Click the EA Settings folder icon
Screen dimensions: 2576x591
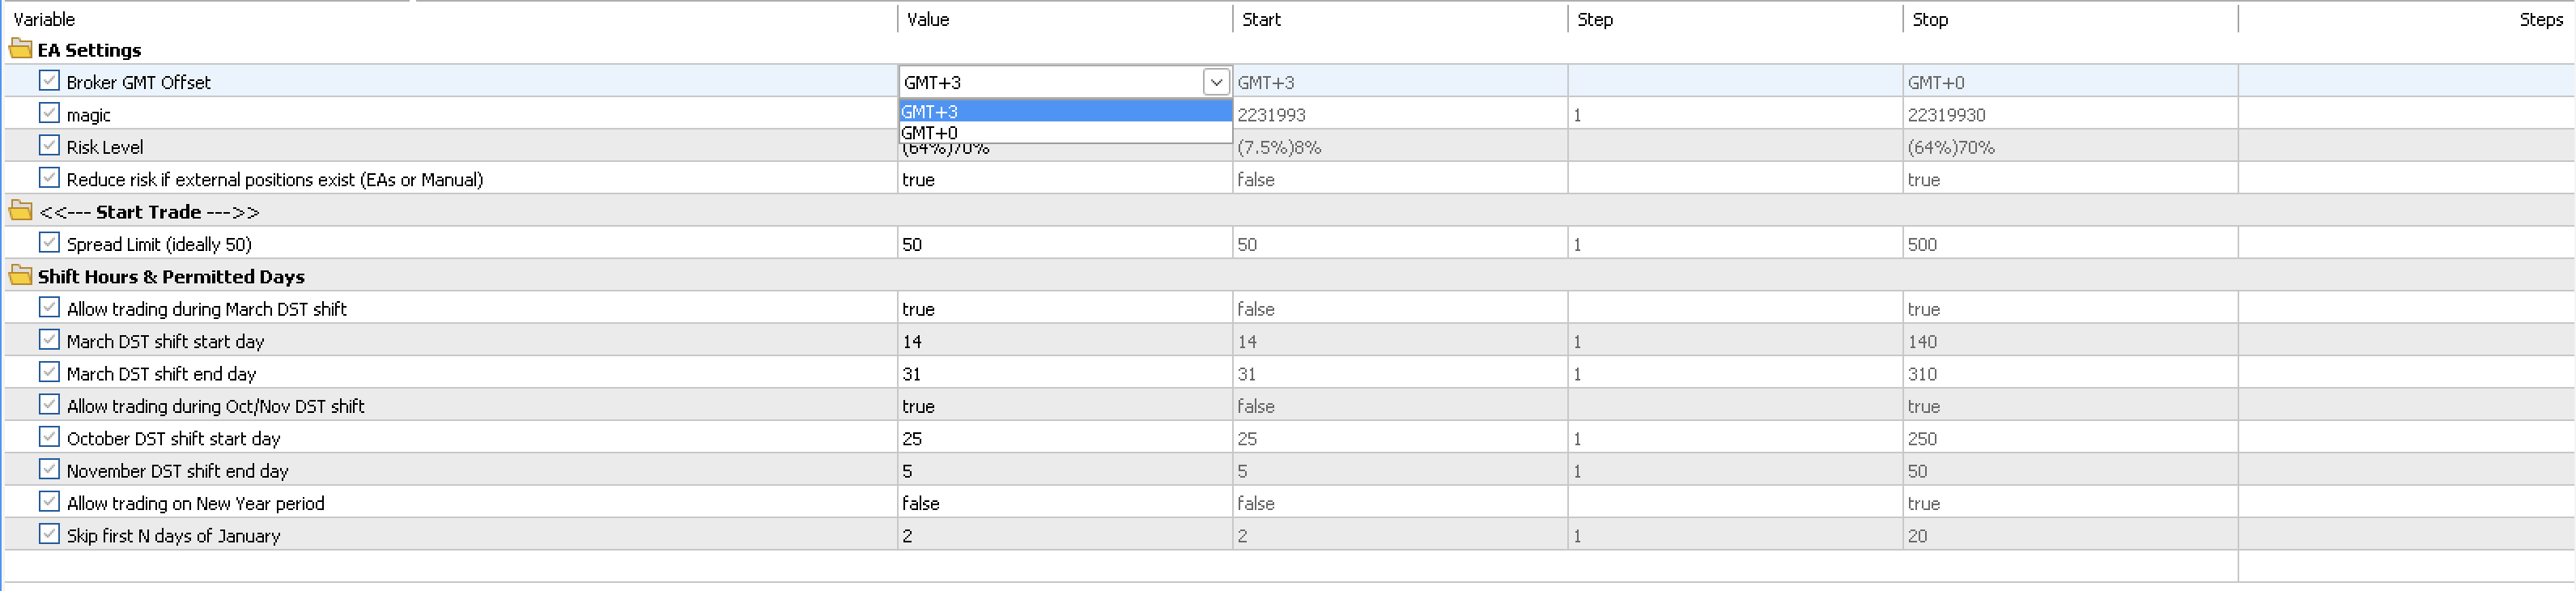click(20, 48)
